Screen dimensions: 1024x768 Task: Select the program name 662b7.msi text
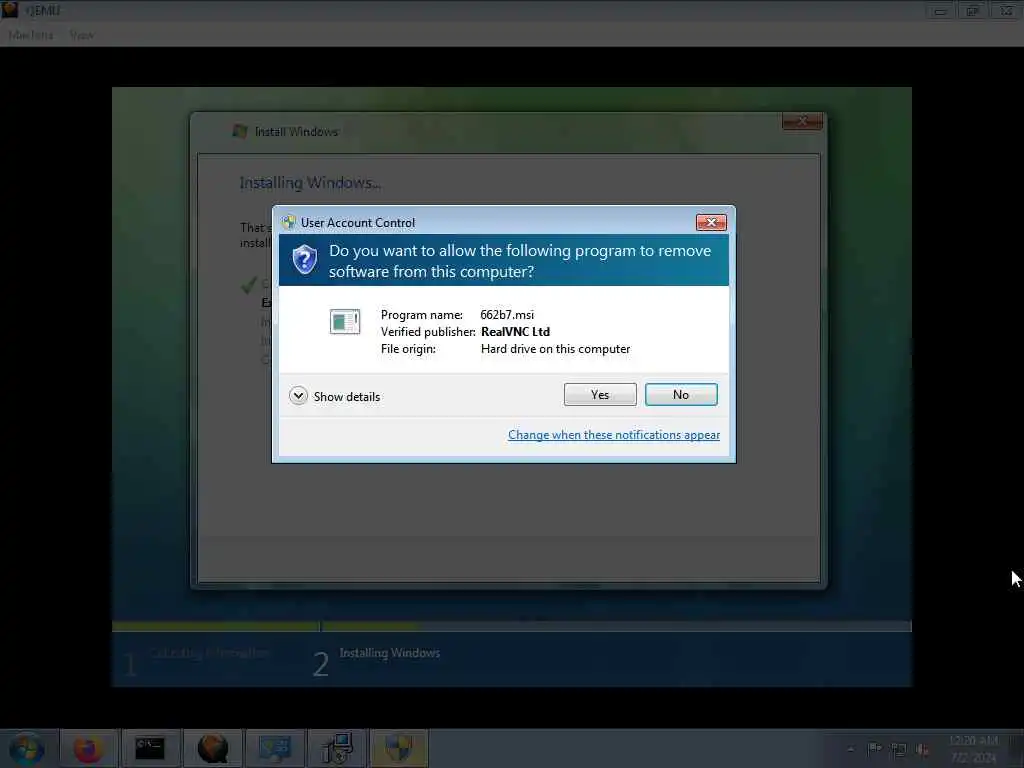tap(507, 315)
